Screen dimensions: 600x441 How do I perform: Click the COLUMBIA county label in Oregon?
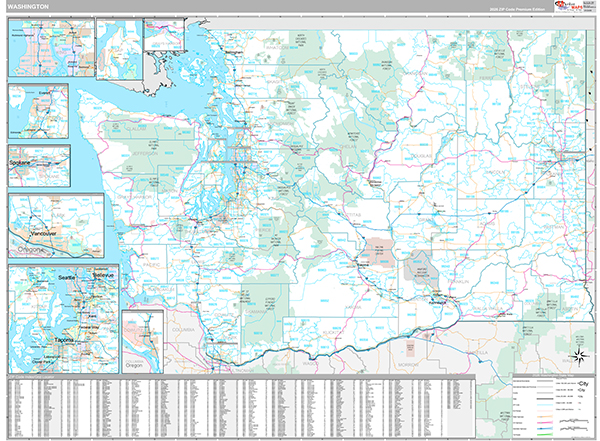coord(183,330)
